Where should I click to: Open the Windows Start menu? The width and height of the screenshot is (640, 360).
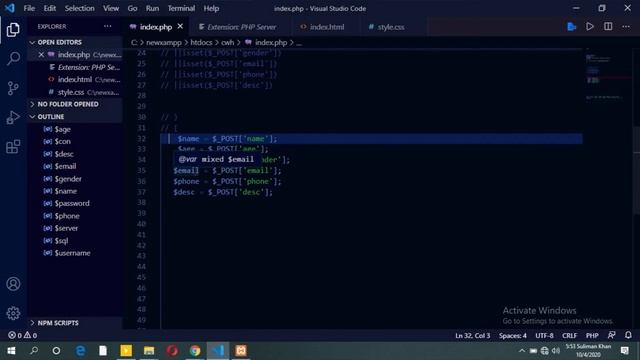pos(11,351)
